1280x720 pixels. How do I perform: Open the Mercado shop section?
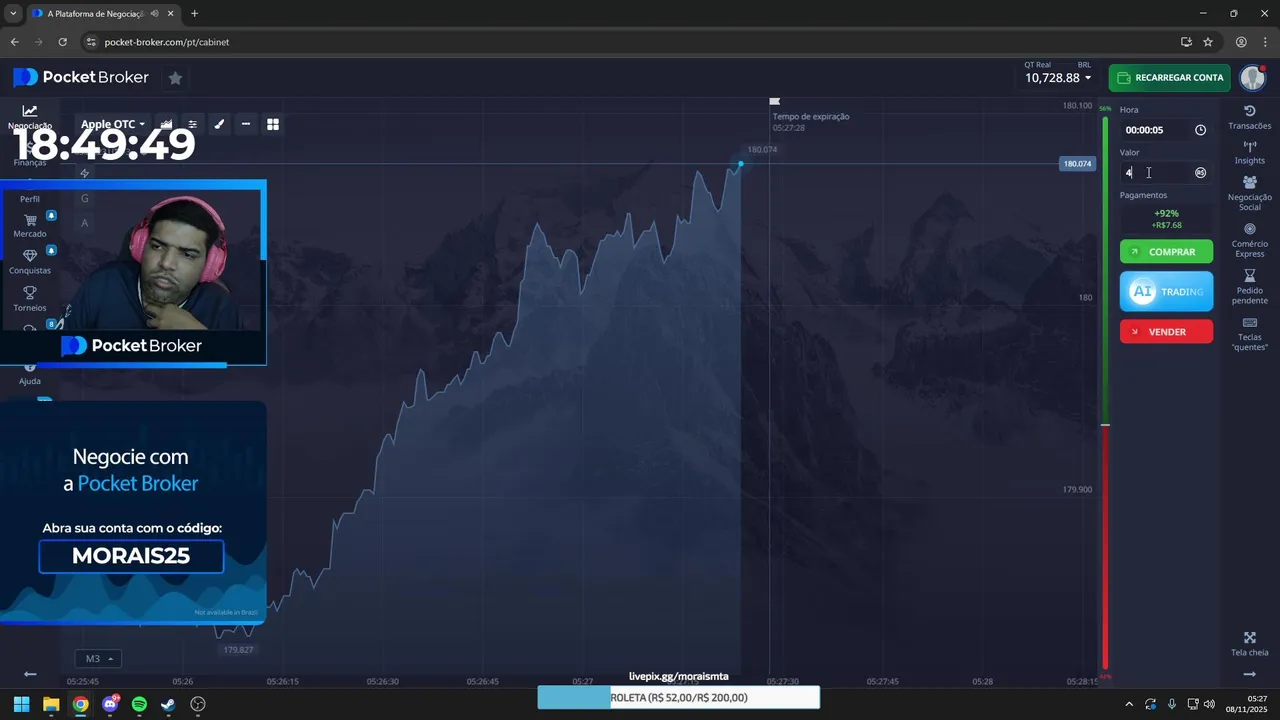pos(30,226)
